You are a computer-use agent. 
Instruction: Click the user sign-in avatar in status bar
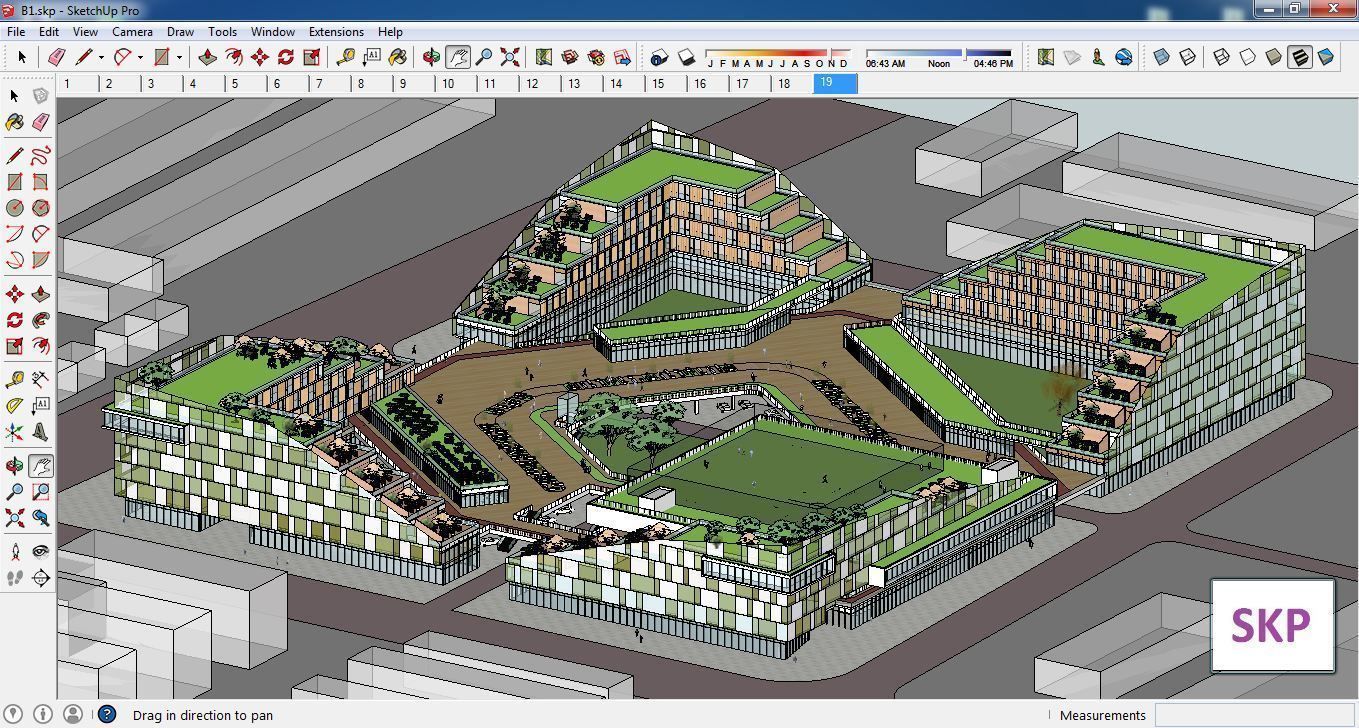(x=70, y=715)
